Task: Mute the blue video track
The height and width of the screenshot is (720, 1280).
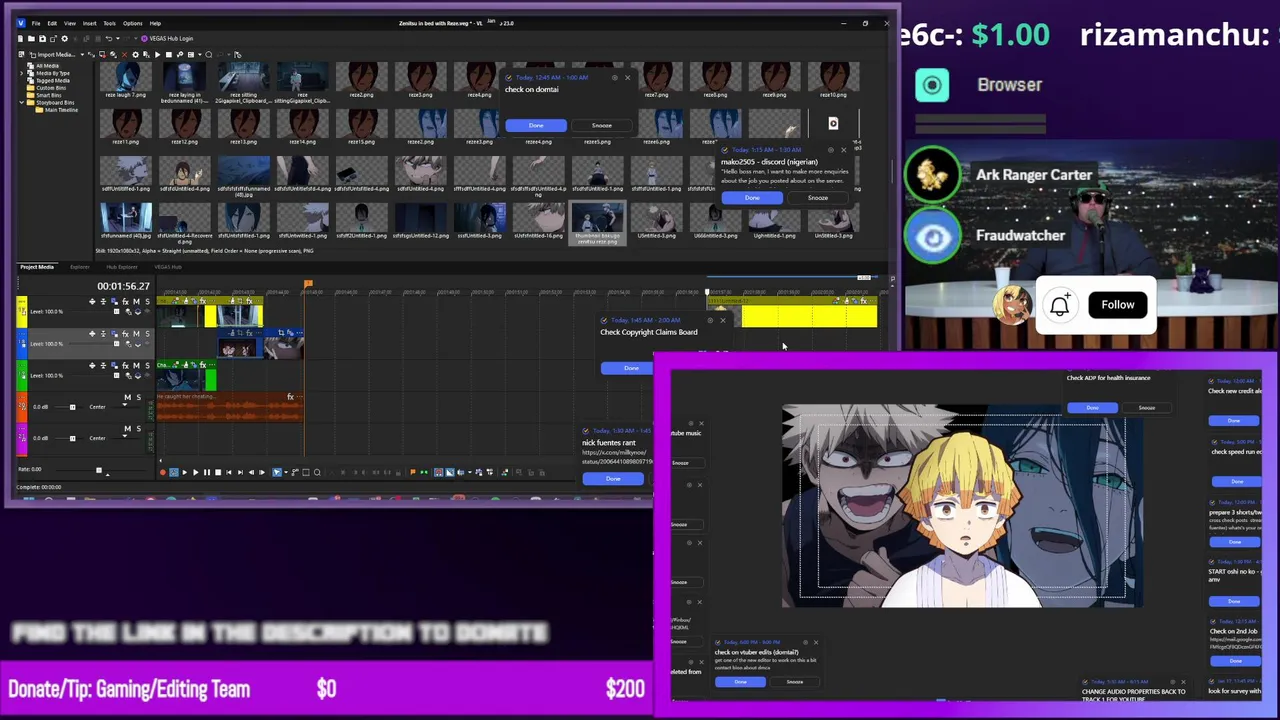Action: click(136, 334)
